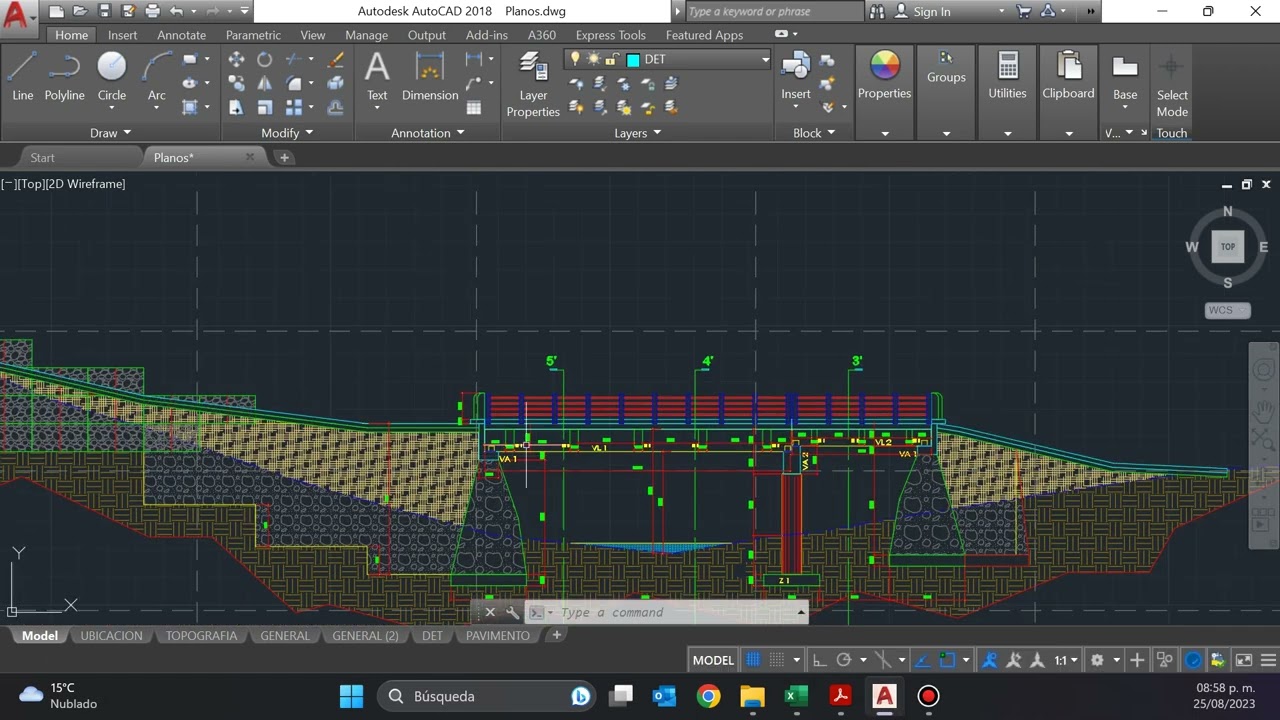Select the Polyline tool
1280x720 pixels.
(64, 76)
